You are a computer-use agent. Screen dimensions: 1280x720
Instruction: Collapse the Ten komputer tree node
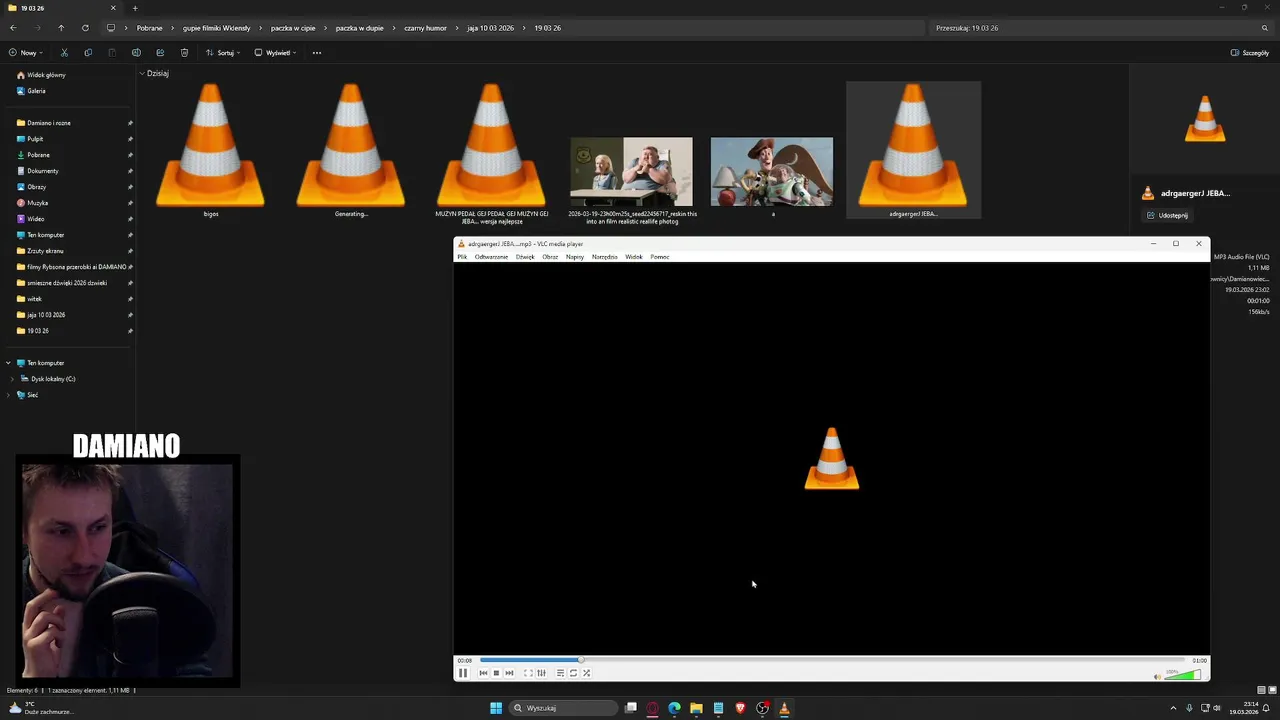[x=8, y=363]
